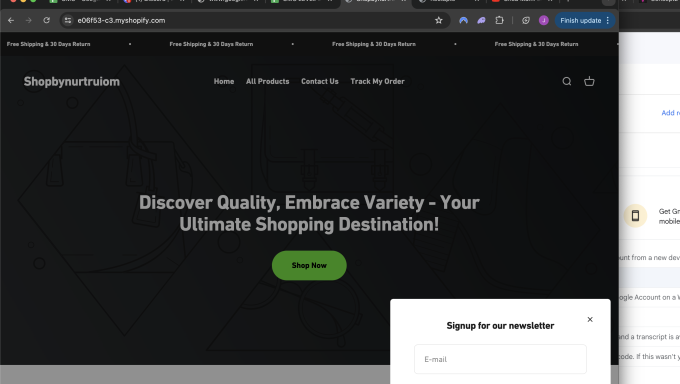Click the address bar URL field
This screenshot has height=384, width=680.
(252, 20)
